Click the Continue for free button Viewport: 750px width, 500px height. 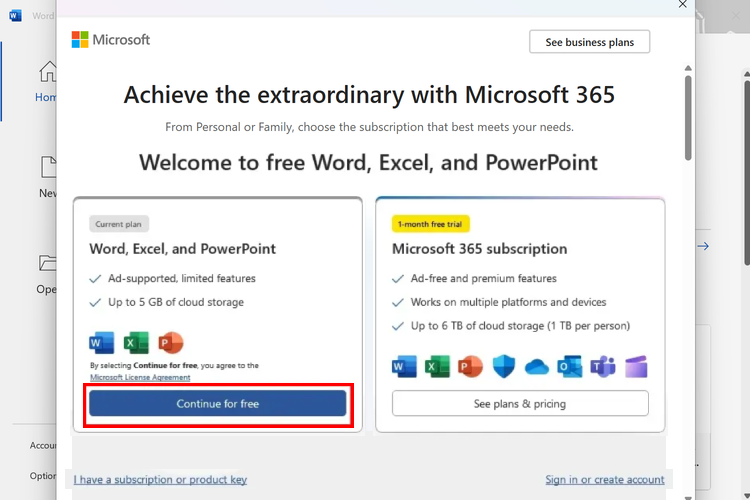218,403
